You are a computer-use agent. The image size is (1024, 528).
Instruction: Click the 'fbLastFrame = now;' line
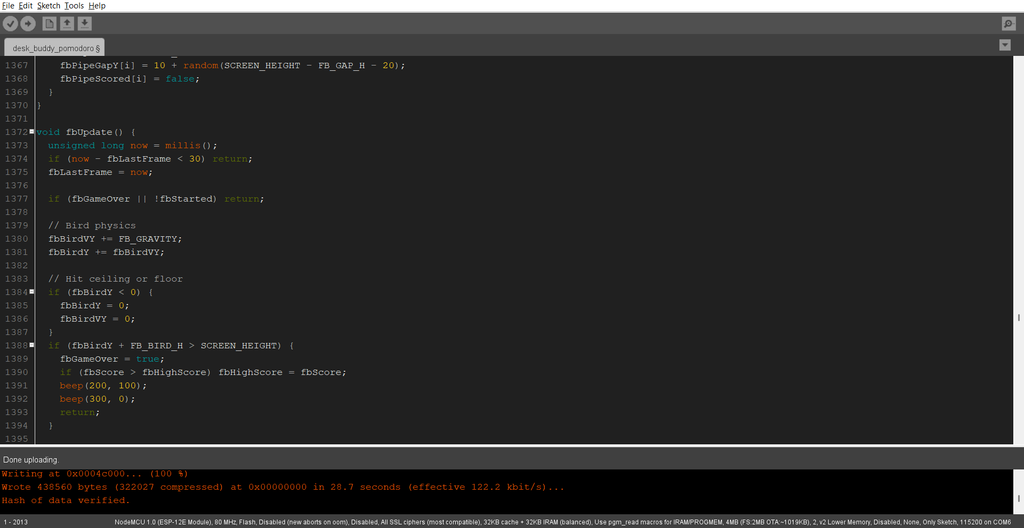[x=100, y=172]
